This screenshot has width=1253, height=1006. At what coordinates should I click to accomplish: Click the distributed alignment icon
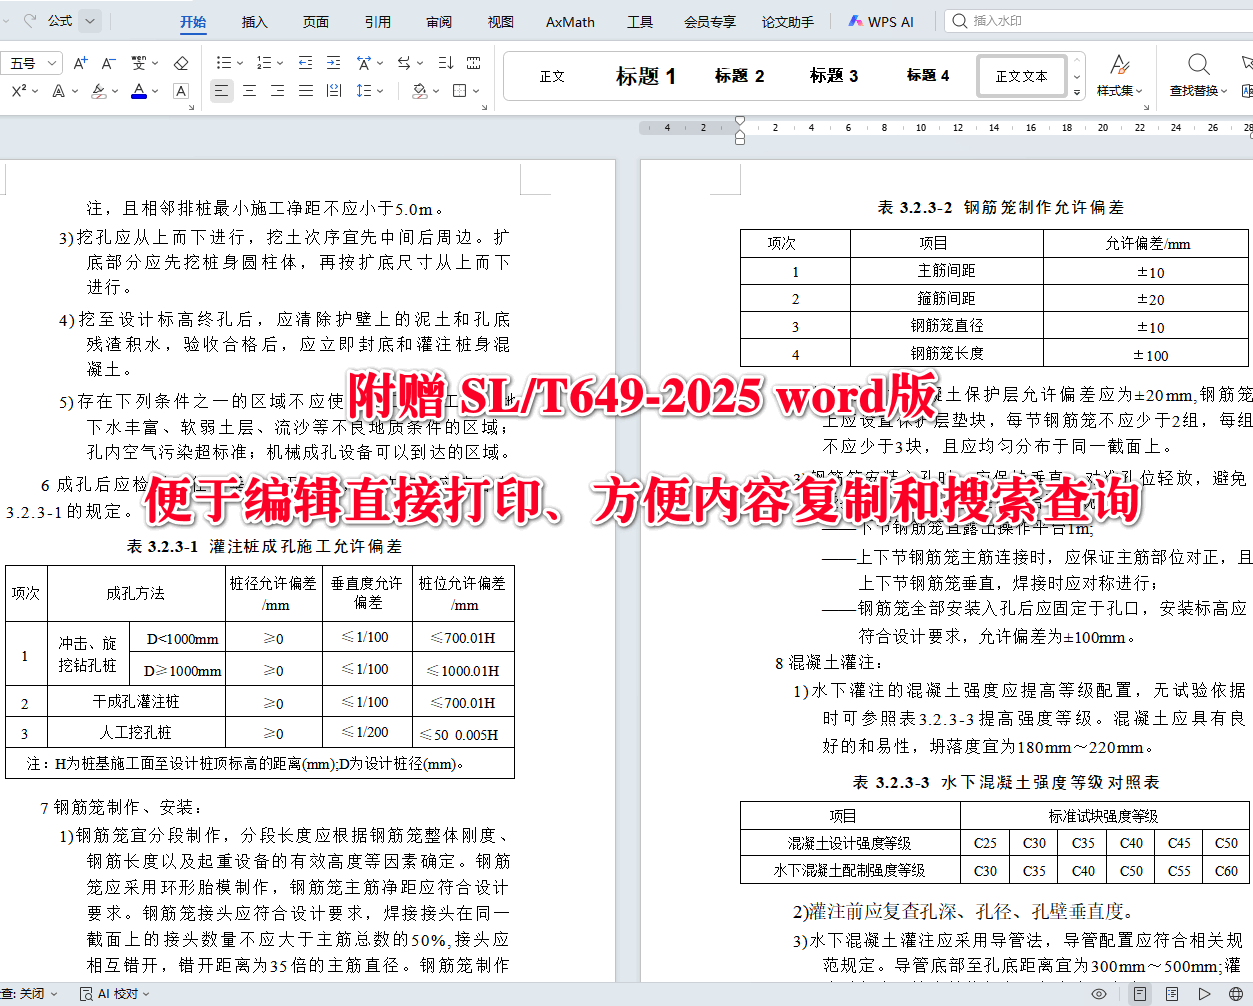334,91
